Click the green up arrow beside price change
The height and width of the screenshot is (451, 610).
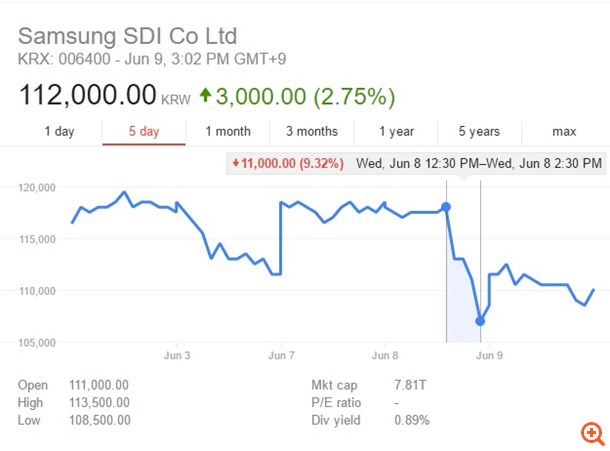[205, 97]
